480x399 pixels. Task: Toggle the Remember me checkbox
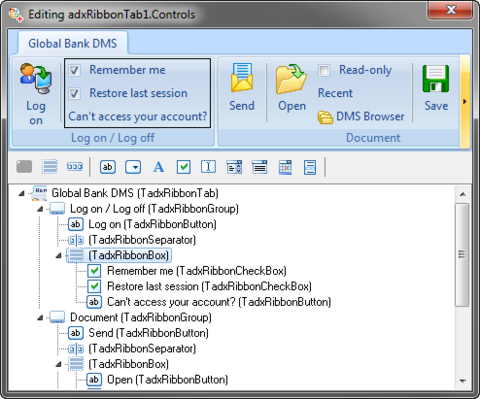(74, 70)
